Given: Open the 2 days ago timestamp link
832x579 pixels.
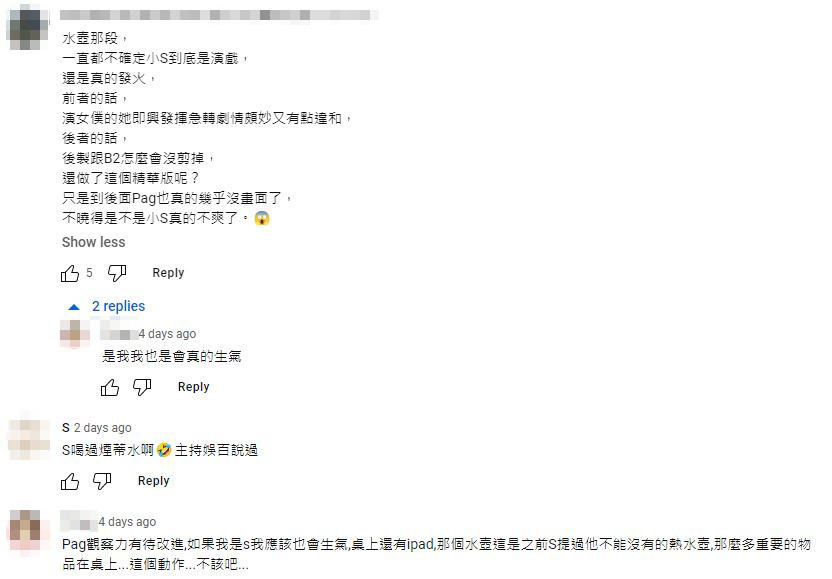Looking at the screenshot, I should tap(102, 428).
